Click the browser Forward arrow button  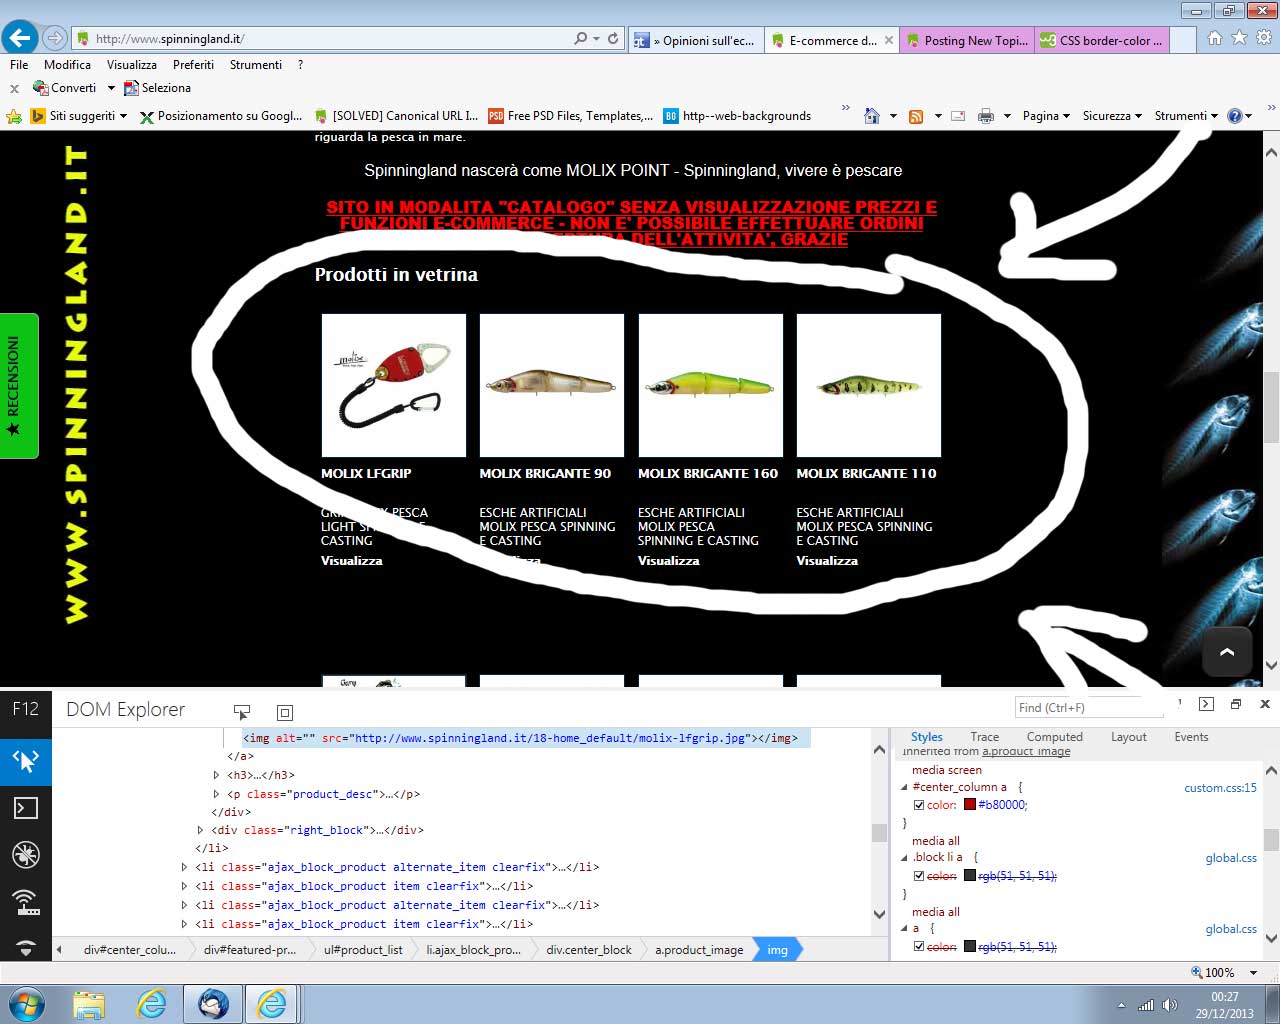tap(55, 39)
